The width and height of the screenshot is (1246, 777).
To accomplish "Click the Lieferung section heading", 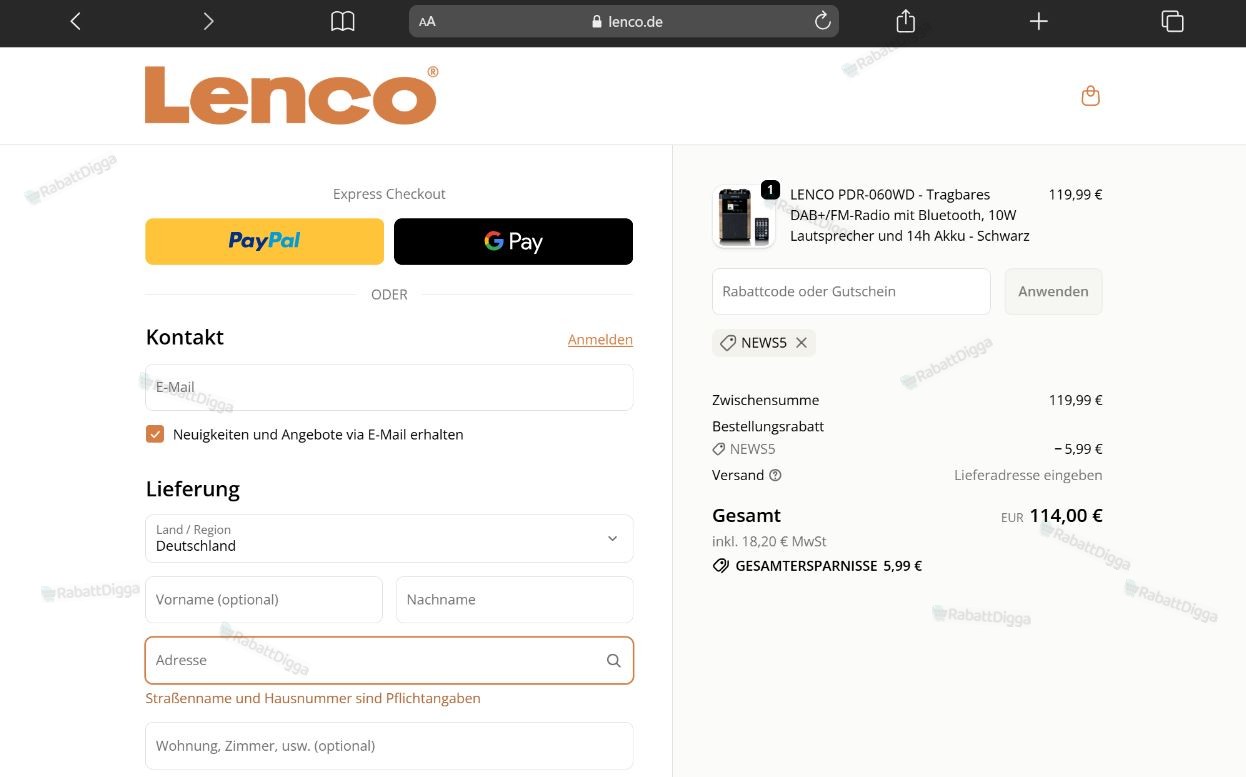I will tap(193, 489).
